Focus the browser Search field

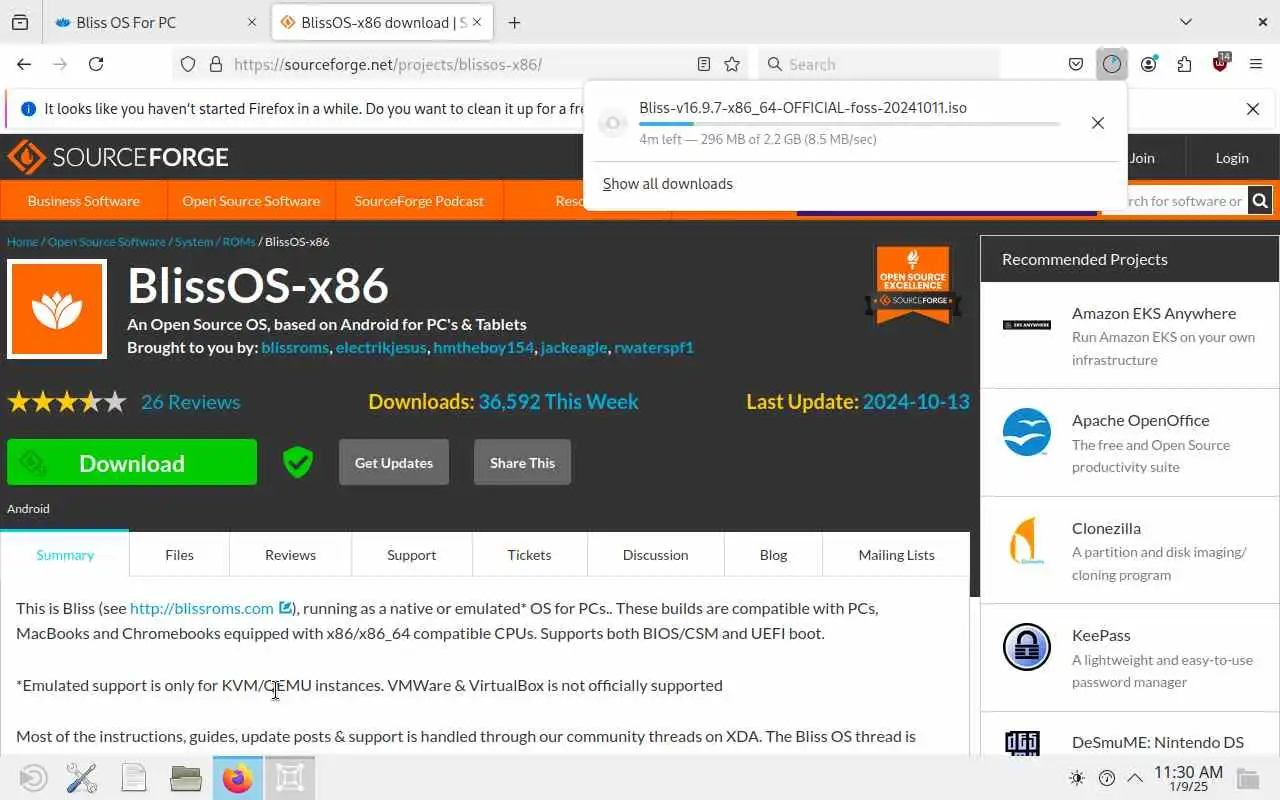[880, 64]
